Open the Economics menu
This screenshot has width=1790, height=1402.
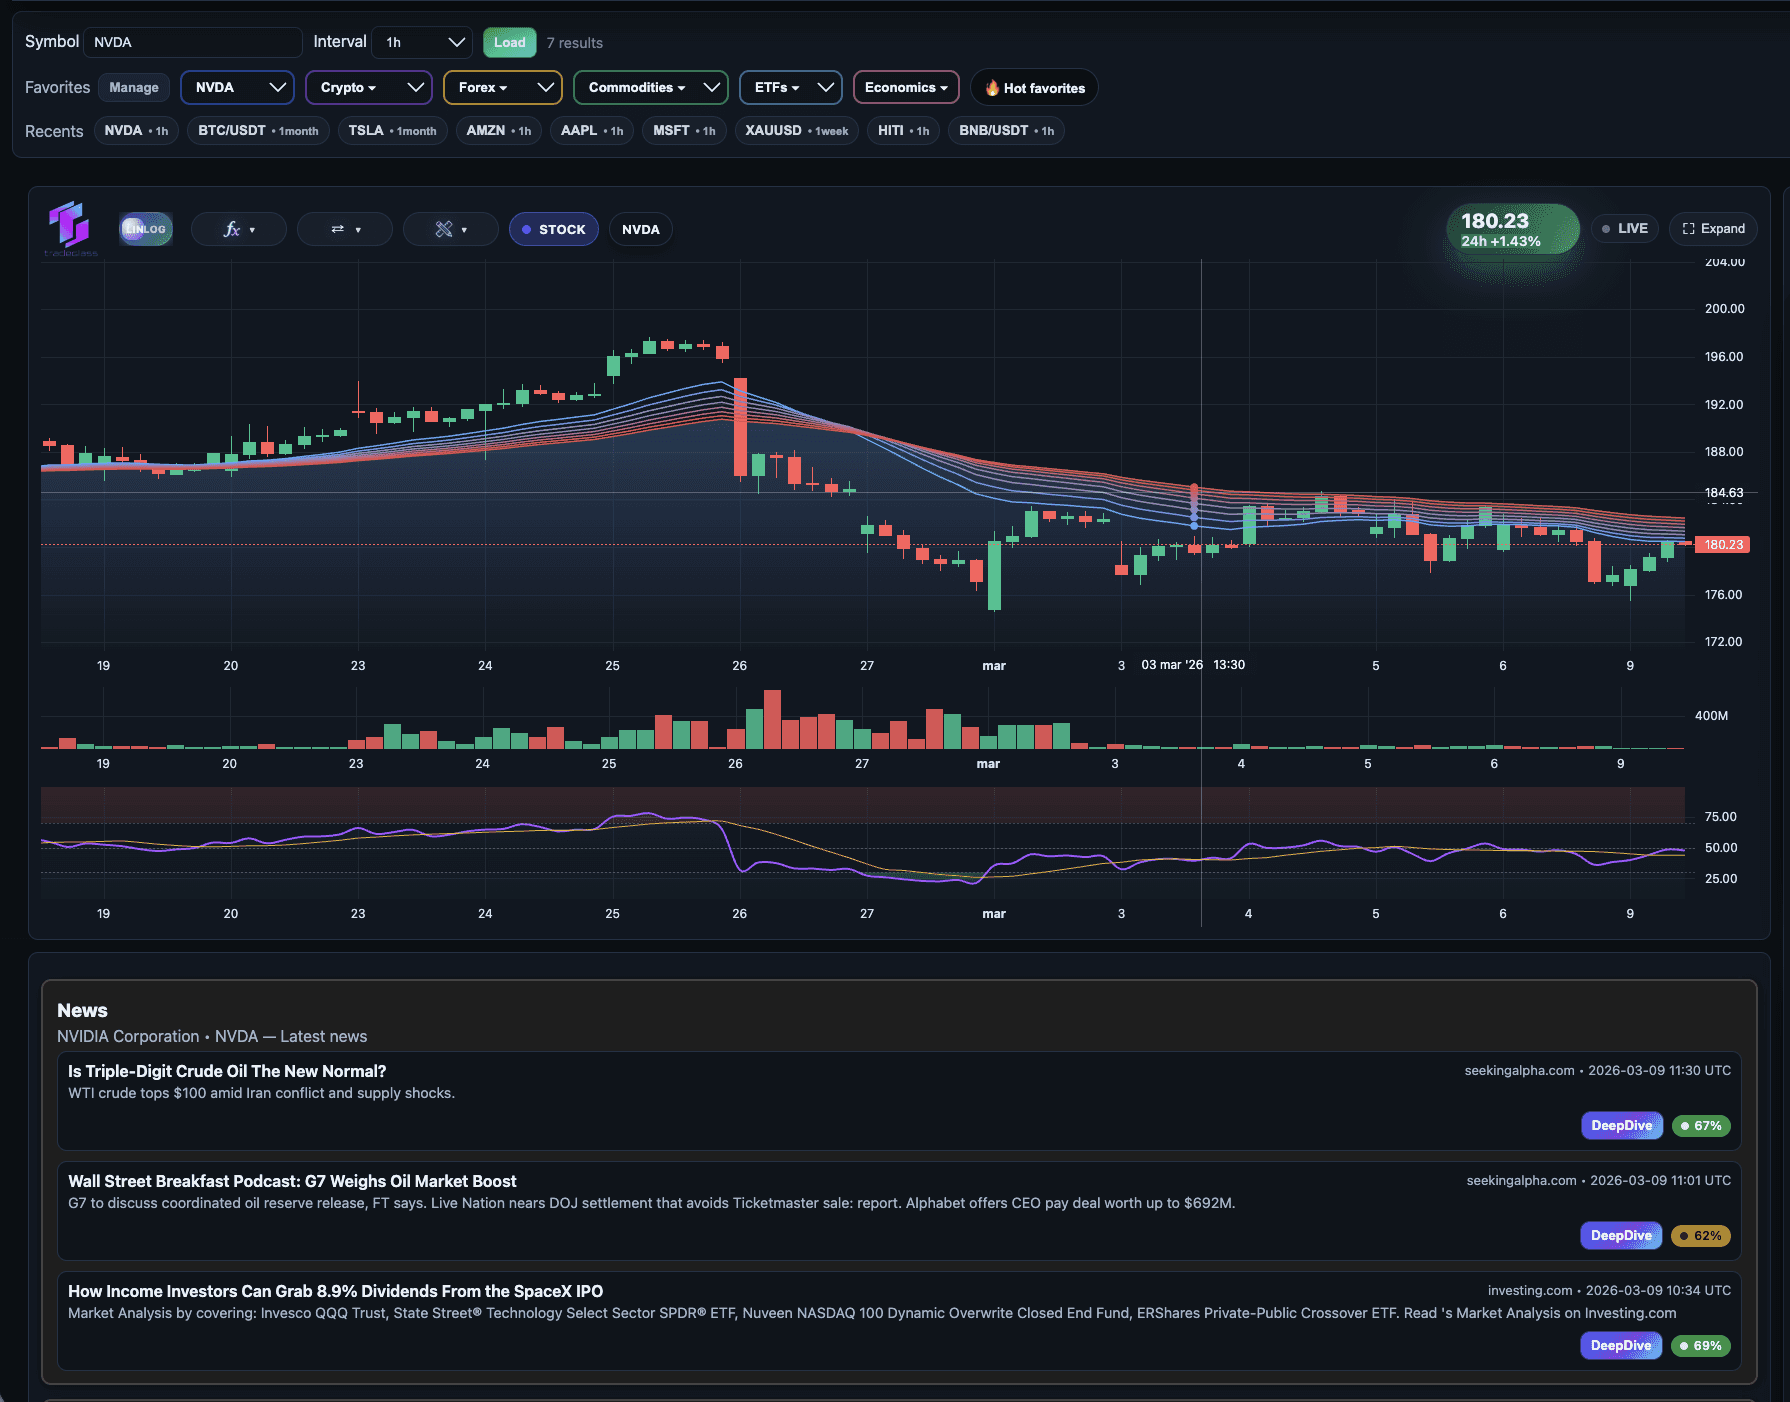click(906, 87)
